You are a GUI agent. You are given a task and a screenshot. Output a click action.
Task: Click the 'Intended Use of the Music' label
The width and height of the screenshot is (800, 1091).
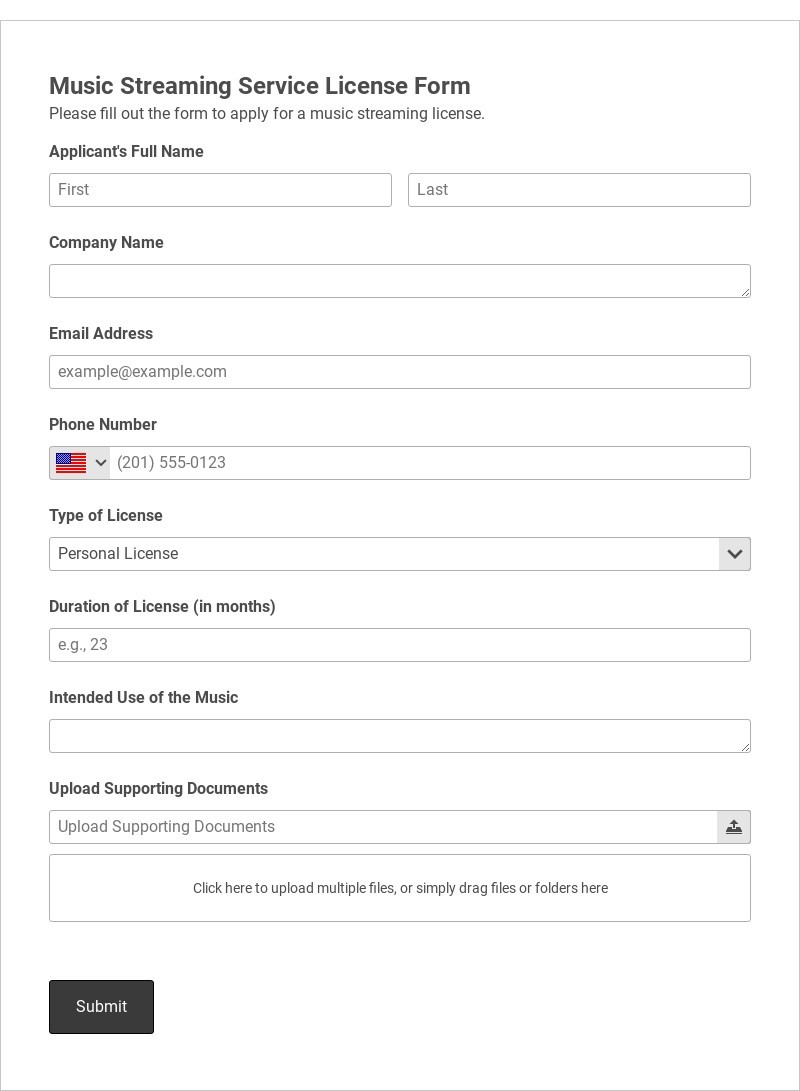143,698
